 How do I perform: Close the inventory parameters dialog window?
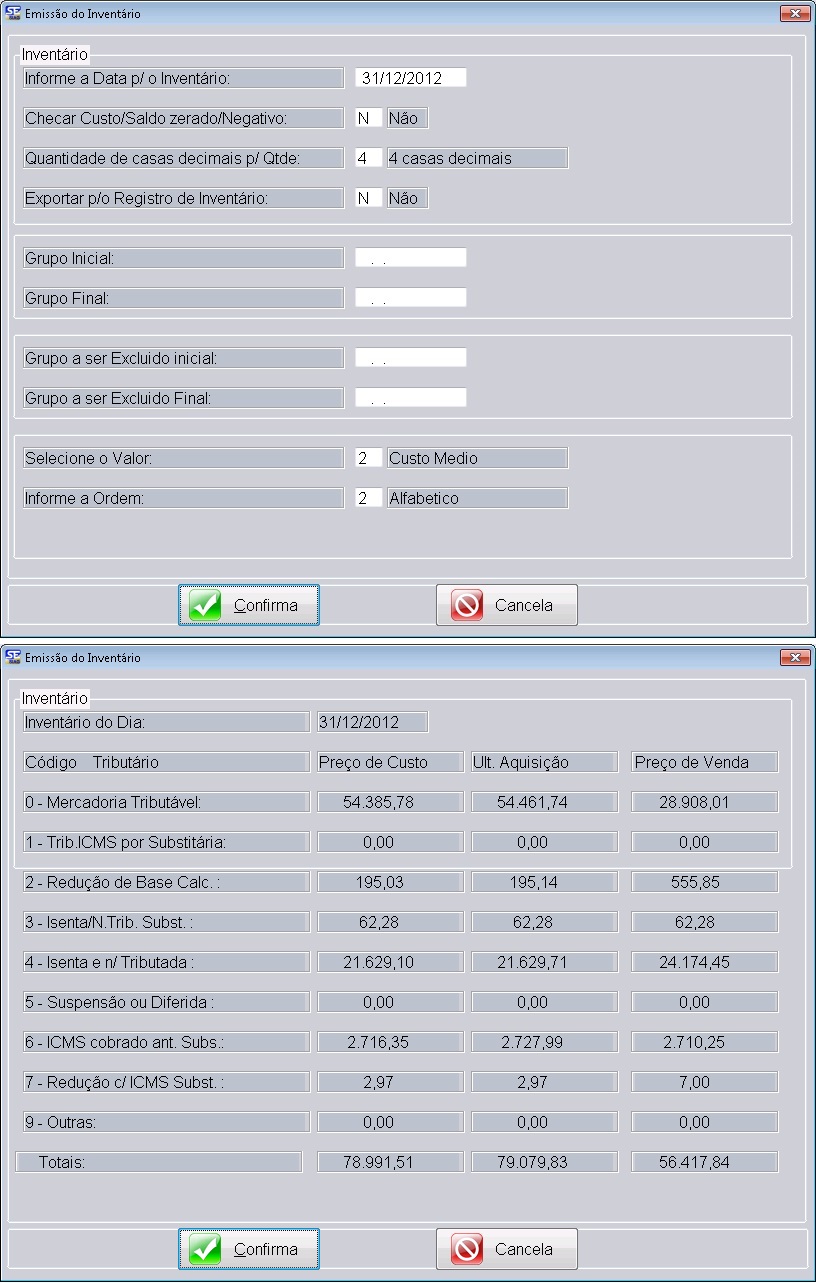tap(795, 14)
